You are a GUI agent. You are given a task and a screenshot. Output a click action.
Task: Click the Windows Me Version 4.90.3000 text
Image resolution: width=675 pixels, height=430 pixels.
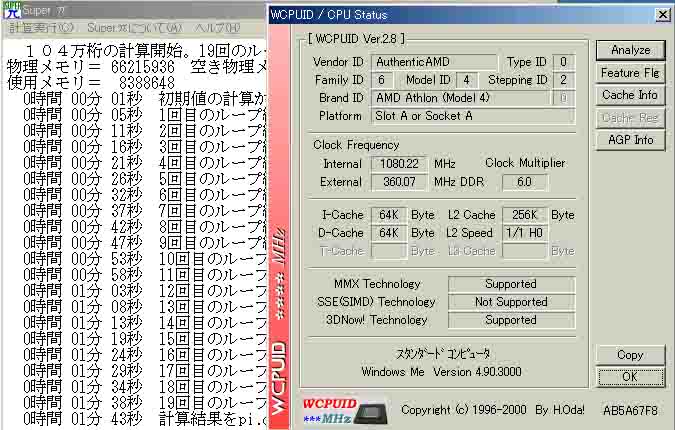(441, 372)
